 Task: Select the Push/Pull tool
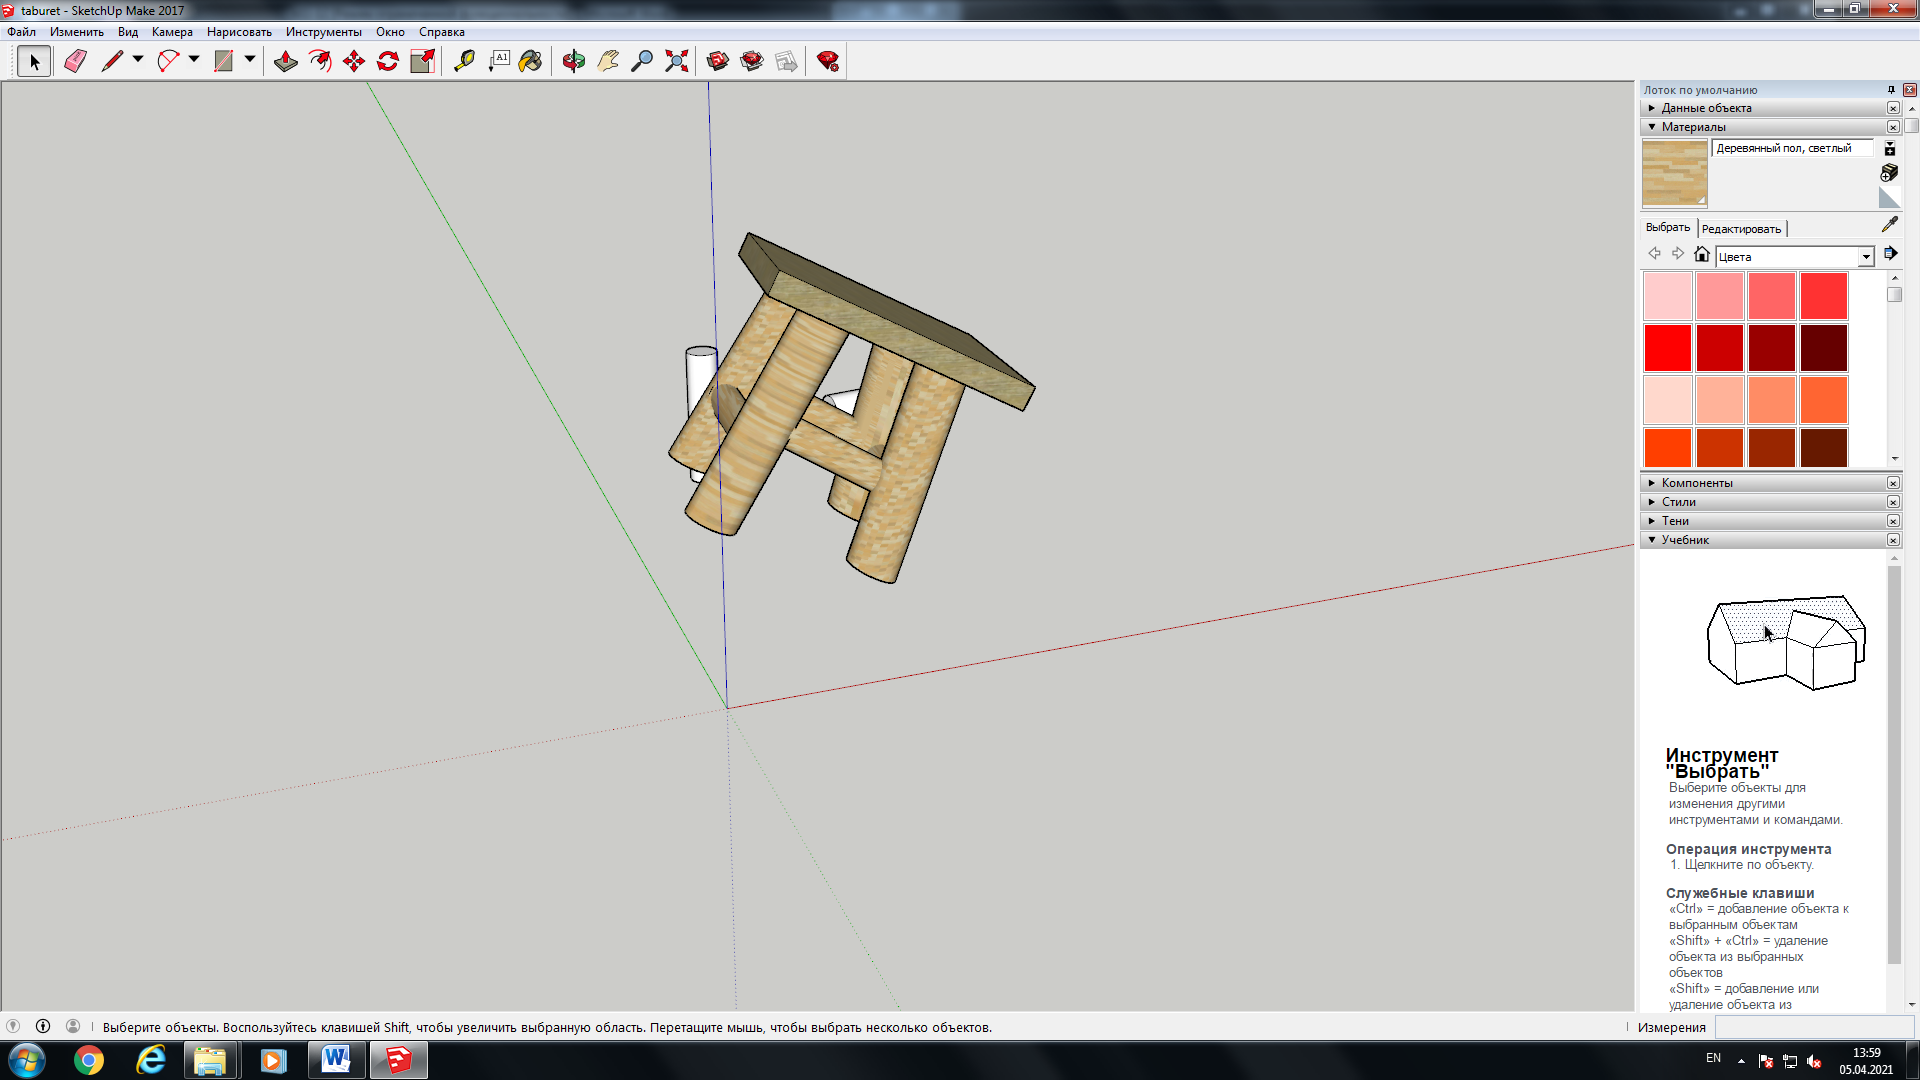point(285,61)
